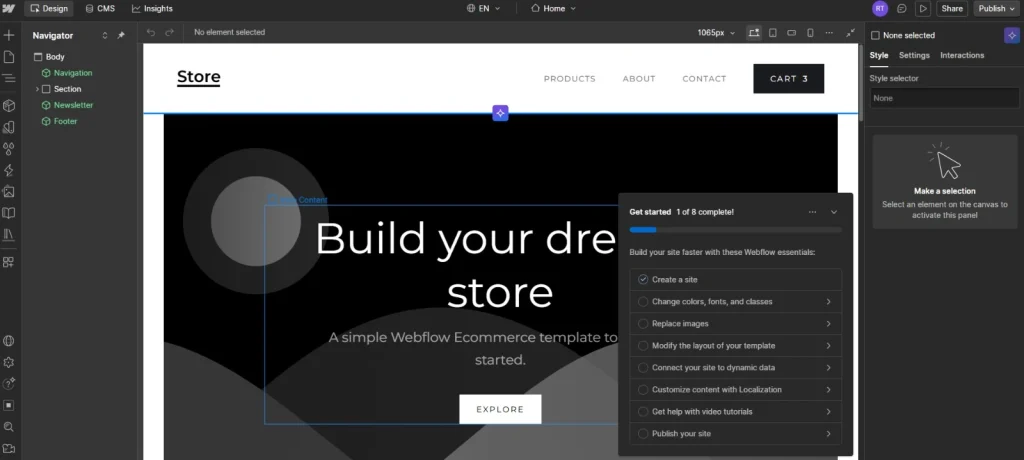The width and height of the screenshot is (1024, 460).
Task: Switch to CMS tab
Action: [100, 8]
